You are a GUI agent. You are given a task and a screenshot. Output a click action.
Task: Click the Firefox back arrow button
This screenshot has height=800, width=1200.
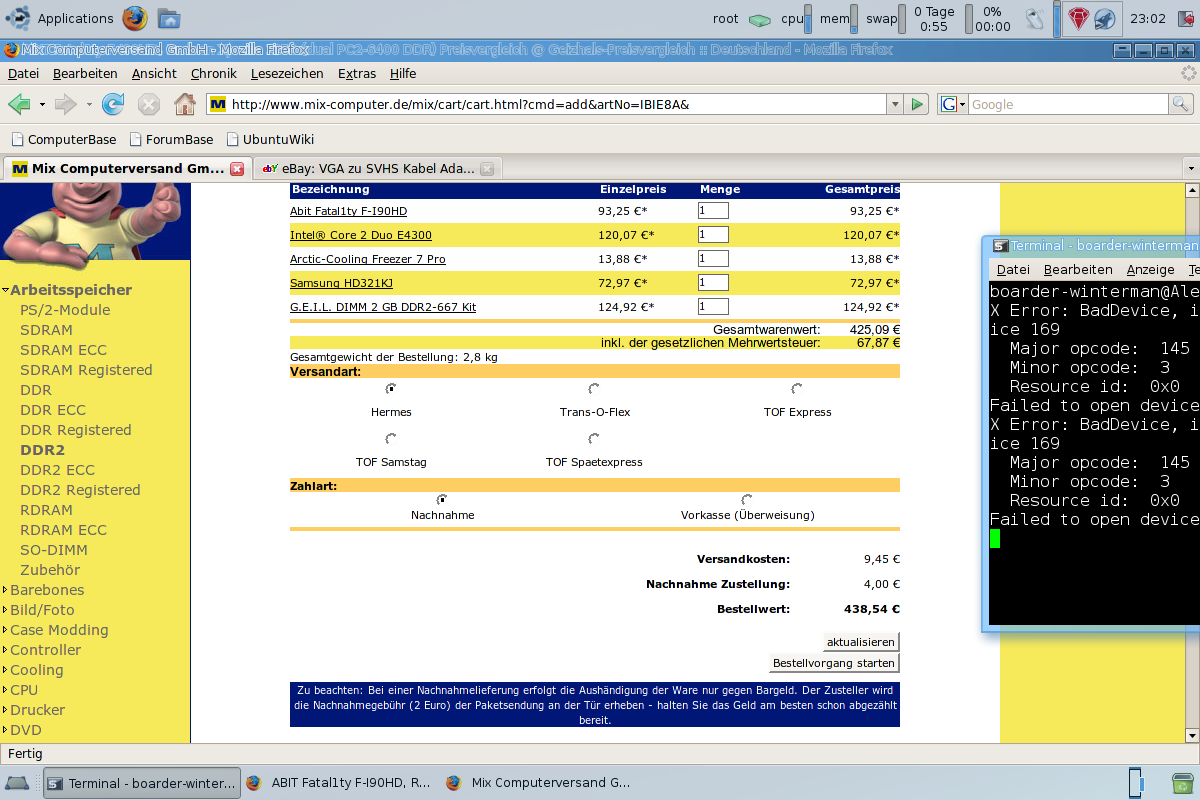point(19,104)
